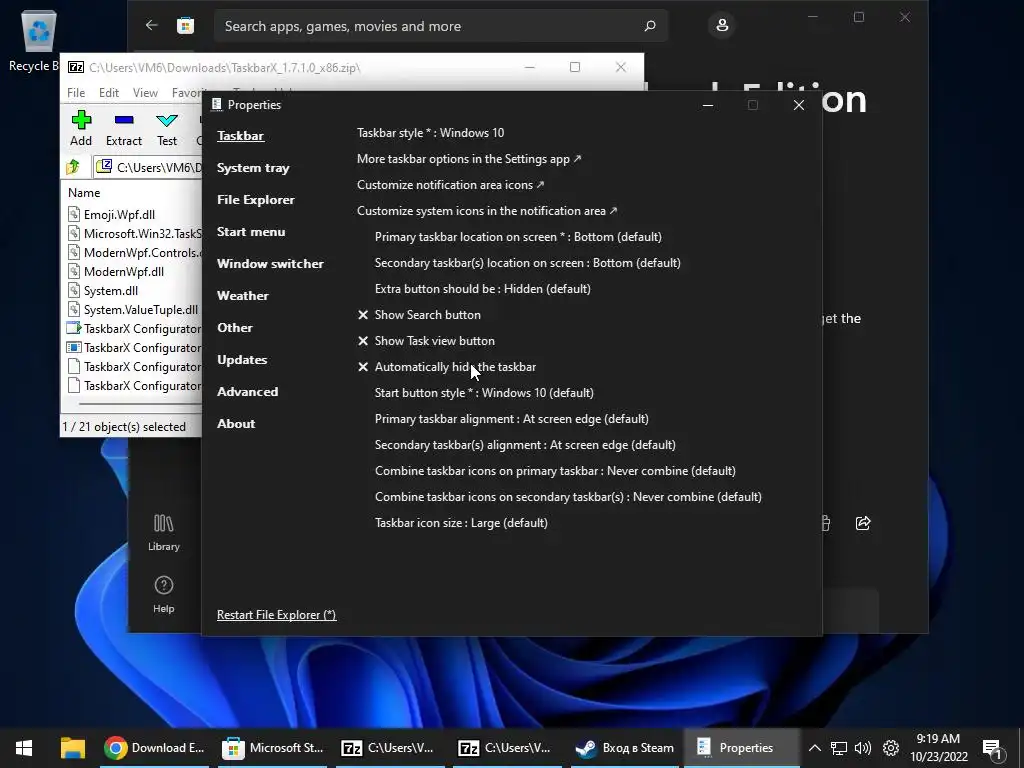
Task: Change primary taskbar alignment setting
Action: click(x=511, y=419)
